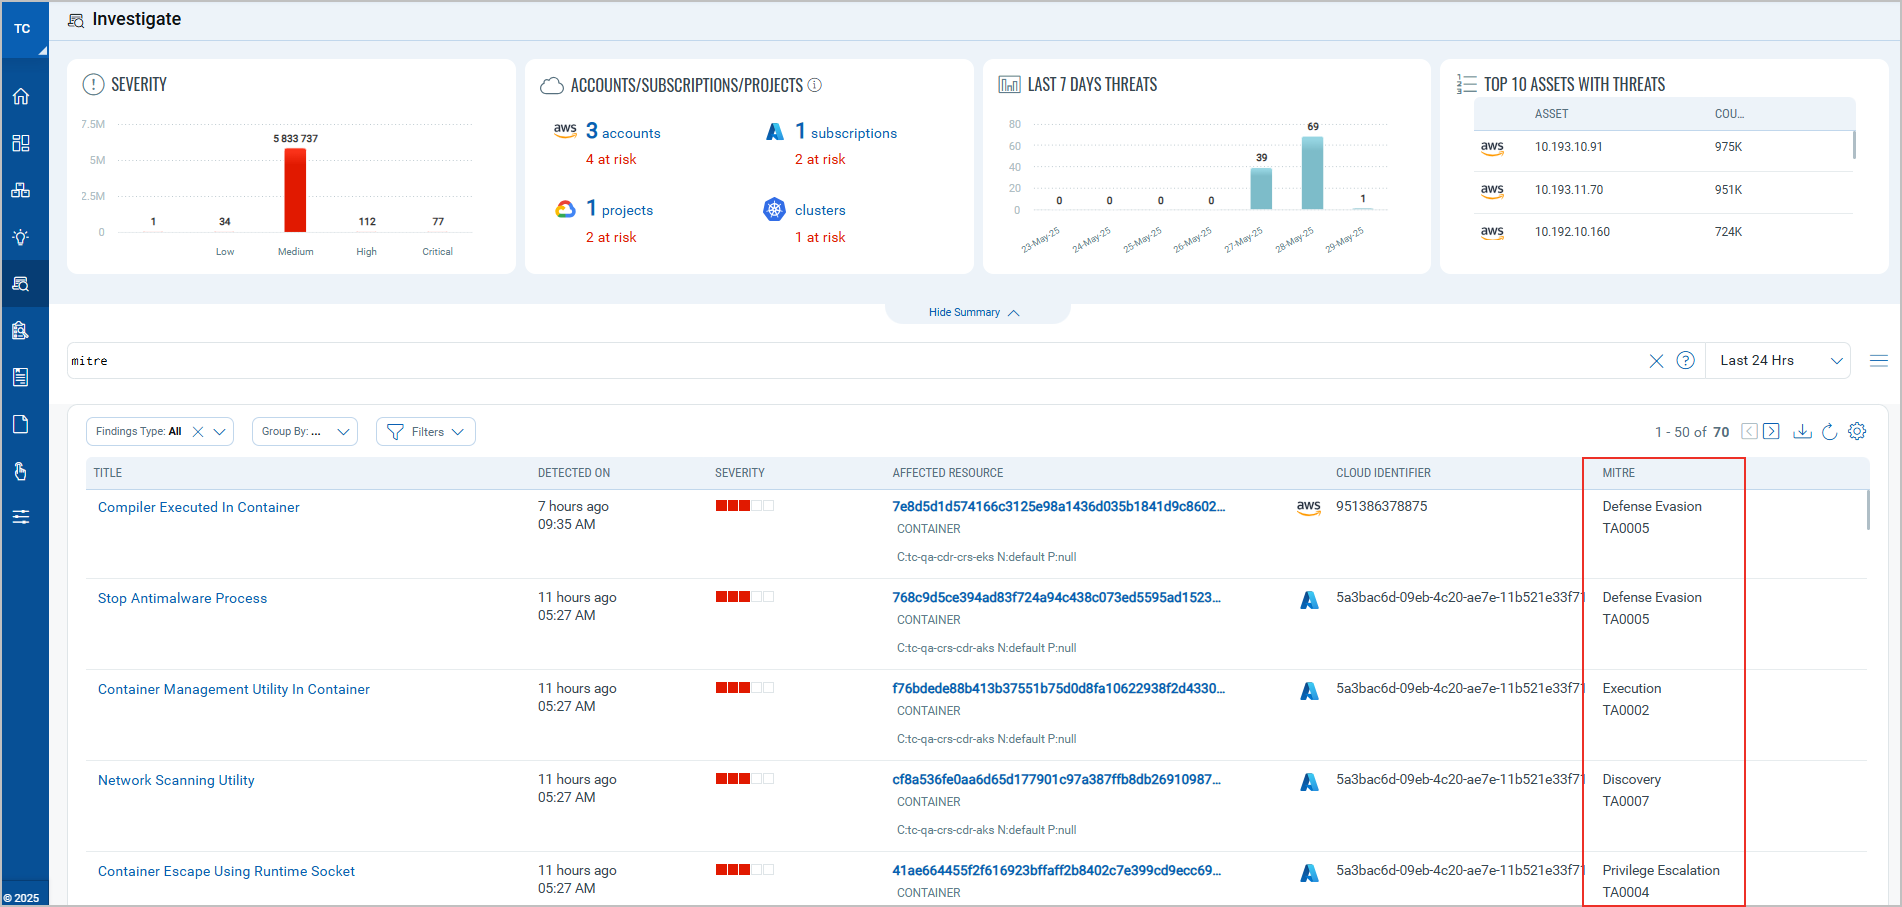
Task: Open resource cf8a536fe0aa6d65d177901c97a387ff link
Action: coord(1057,779)
